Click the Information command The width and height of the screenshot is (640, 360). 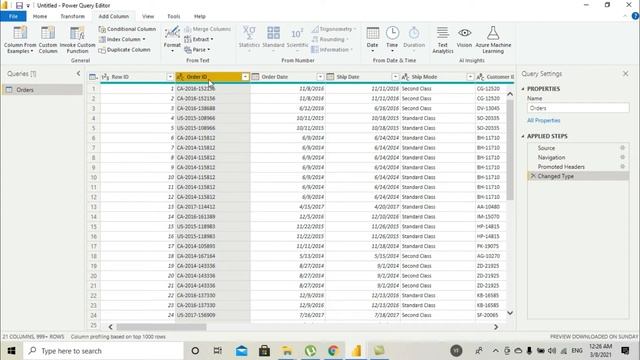pos(332,50)
